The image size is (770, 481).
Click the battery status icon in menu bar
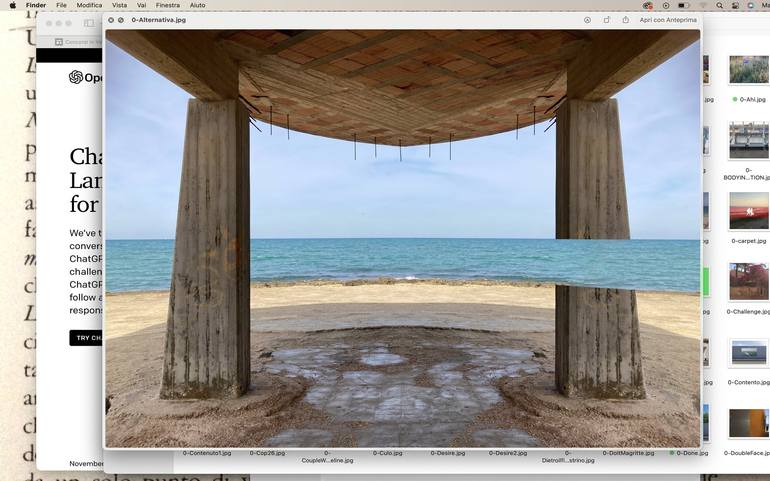pyautogui.click(x=684, y=5)
